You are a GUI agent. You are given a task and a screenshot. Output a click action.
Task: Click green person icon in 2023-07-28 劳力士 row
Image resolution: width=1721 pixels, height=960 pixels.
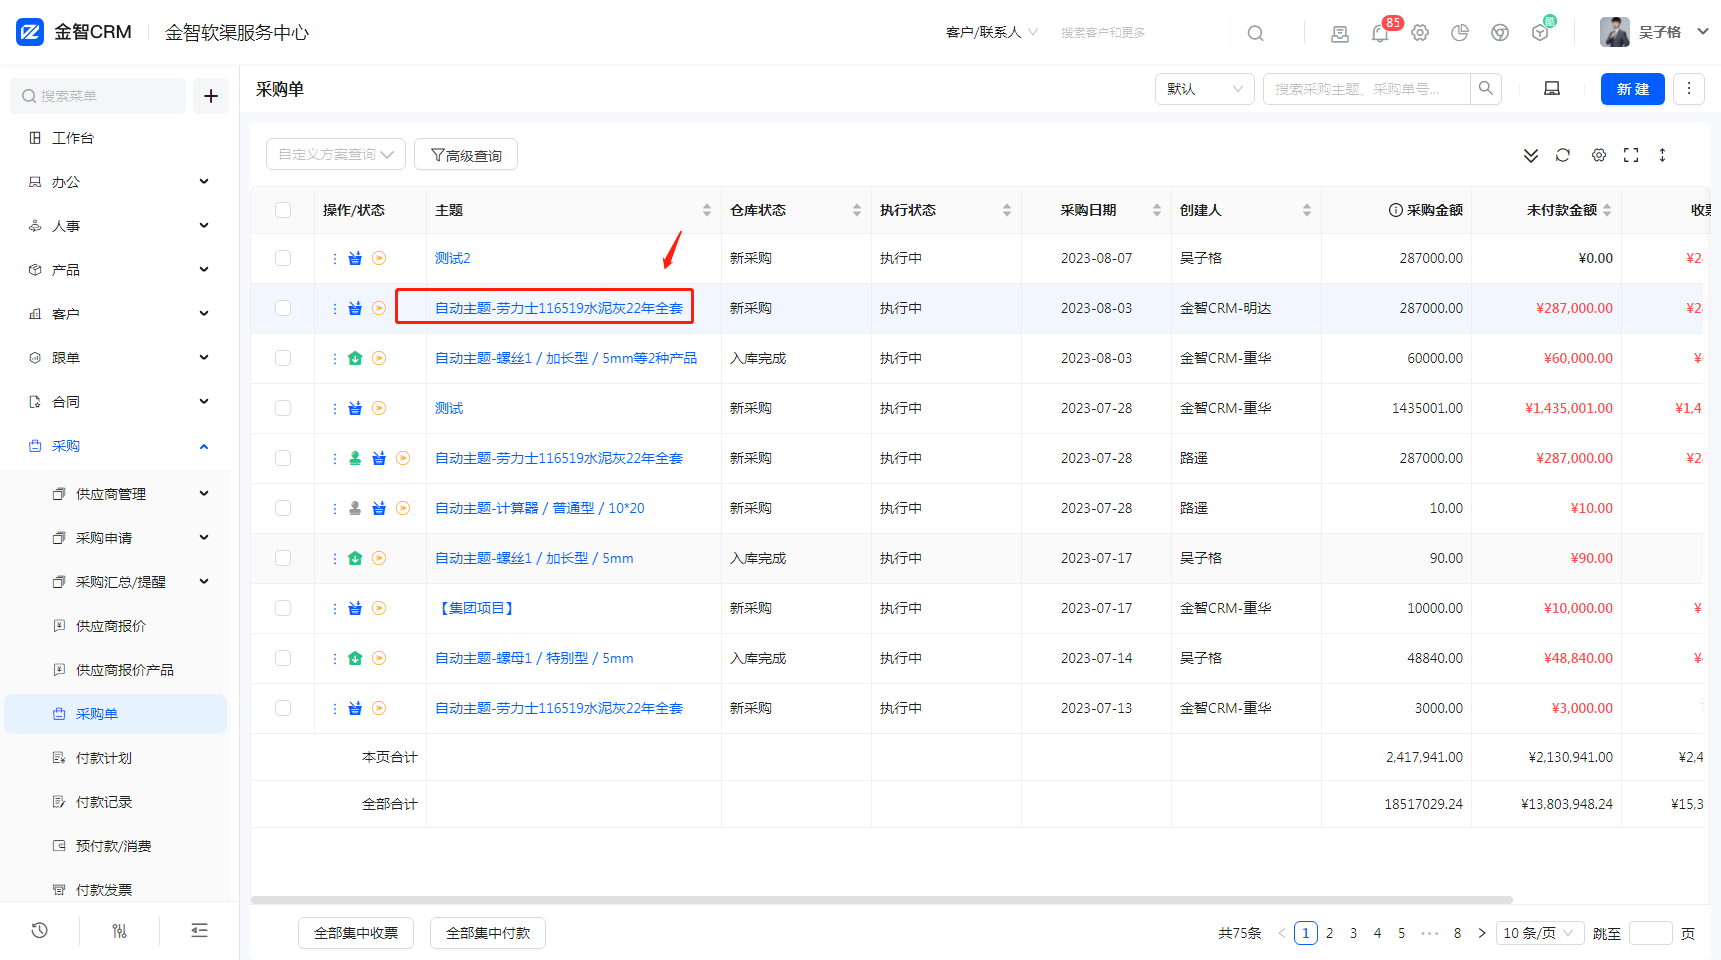coord(355,458)
